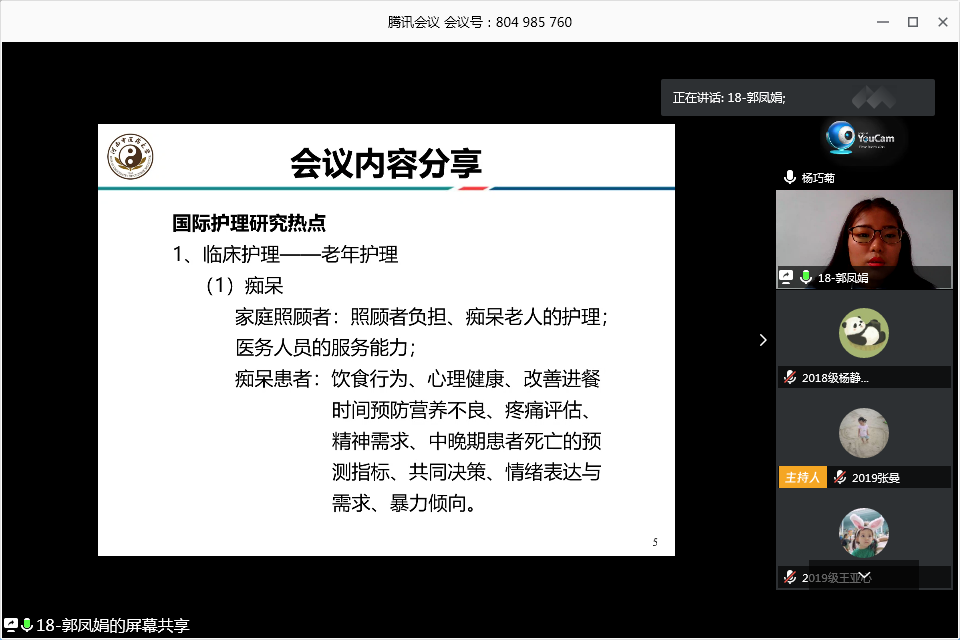960x640 pixels.
Task: Click the muted microphone icon for 2018级杨静
Action: pyautogui.click(x=789, y=378)
